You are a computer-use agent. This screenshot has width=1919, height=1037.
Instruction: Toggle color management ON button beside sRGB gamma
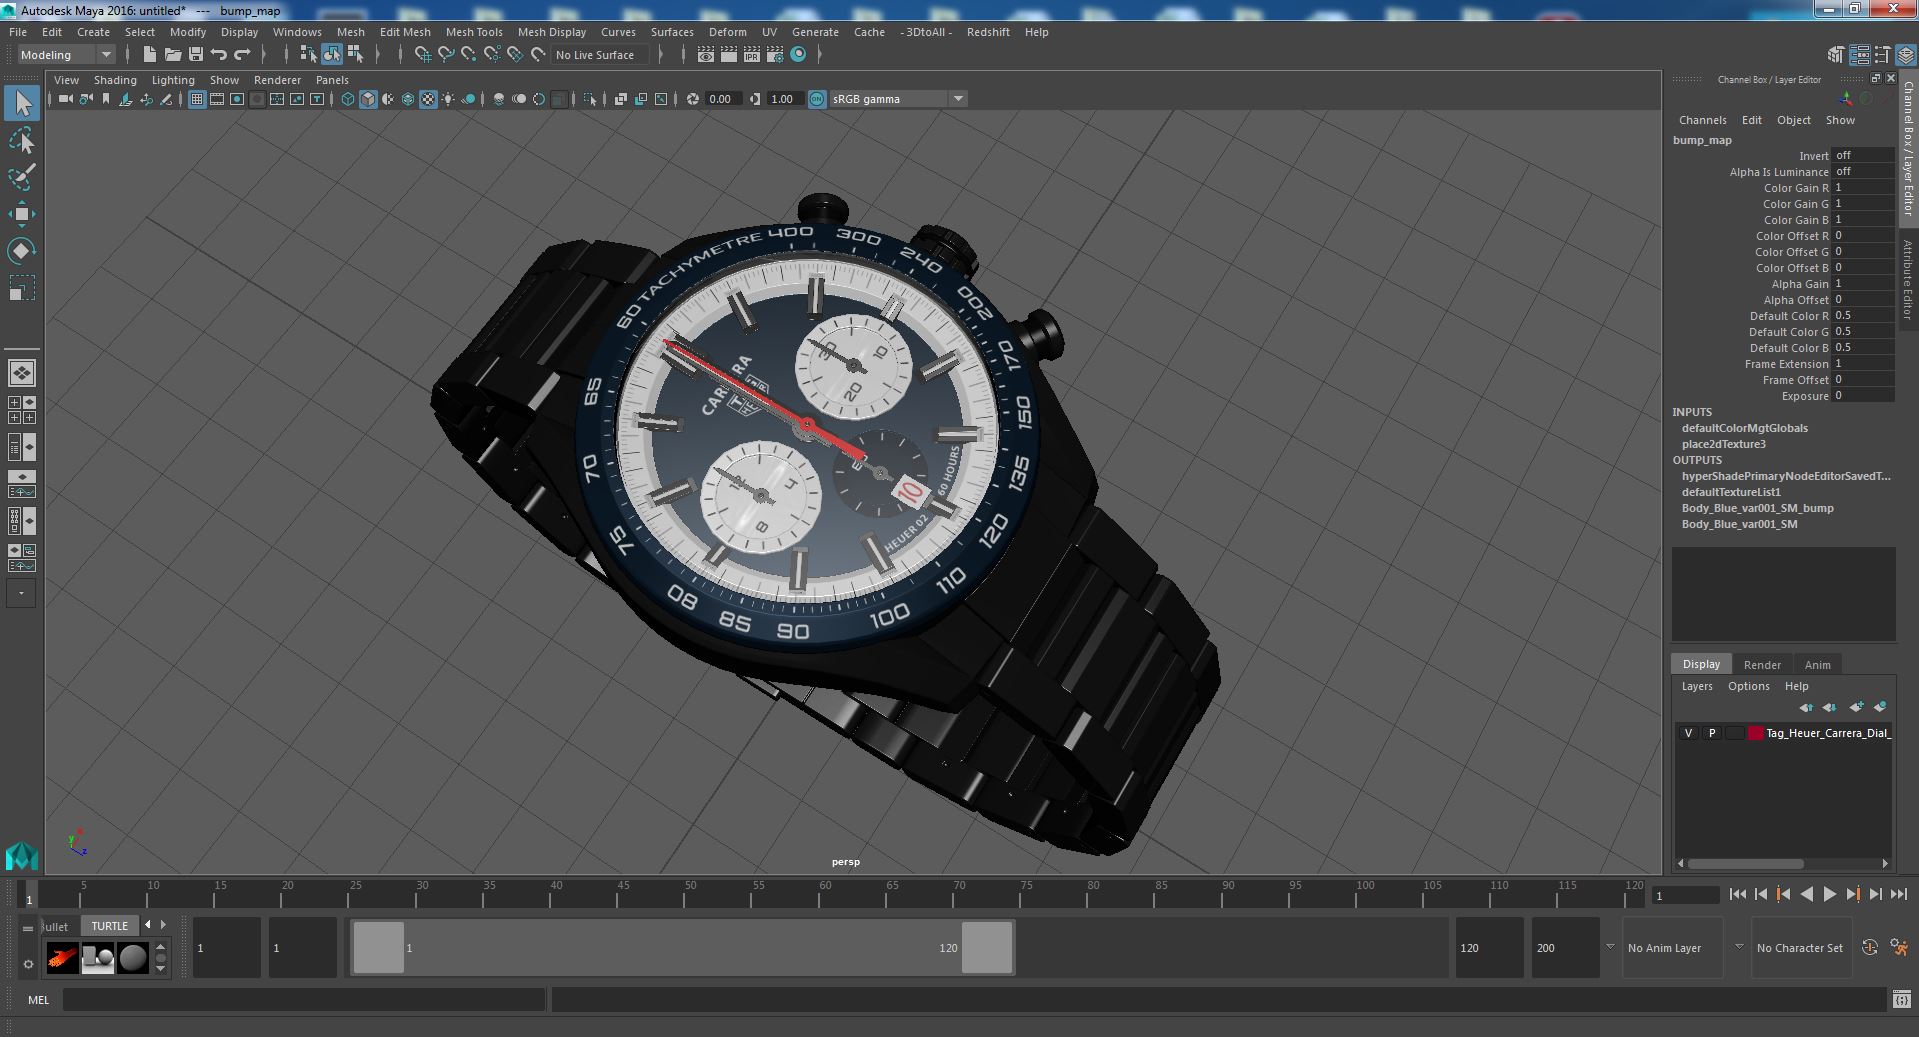click(817, 99)
